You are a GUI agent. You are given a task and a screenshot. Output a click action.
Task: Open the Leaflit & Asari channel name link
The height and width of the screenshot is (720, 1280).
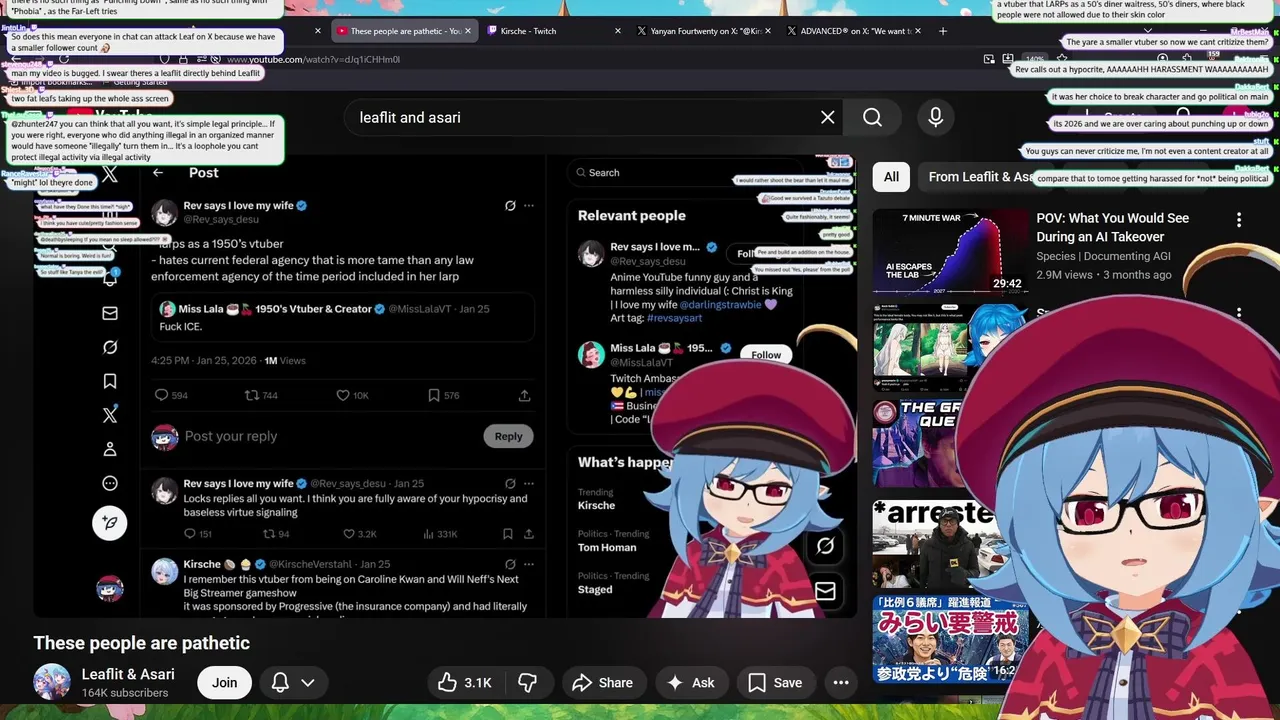point(128,674)
